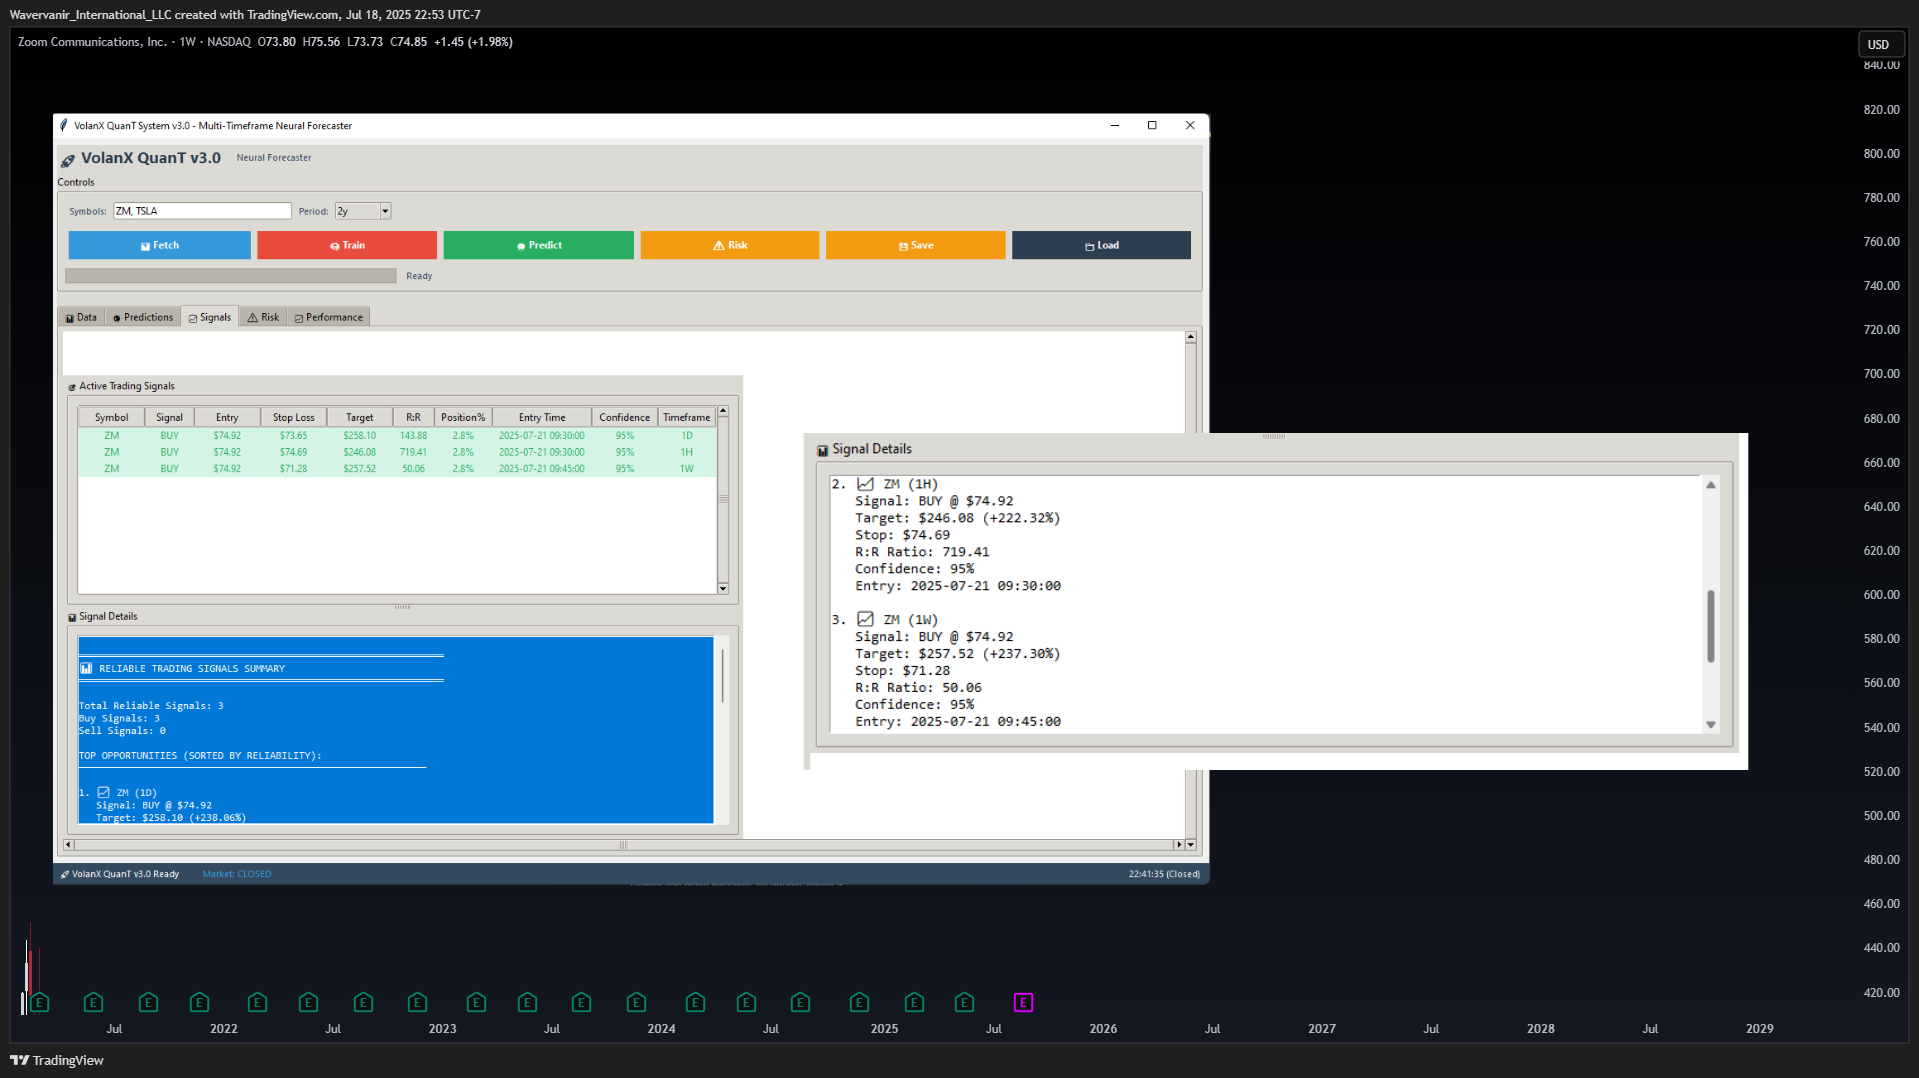
Task: Click the R:R column header
Action: point(413,418)
